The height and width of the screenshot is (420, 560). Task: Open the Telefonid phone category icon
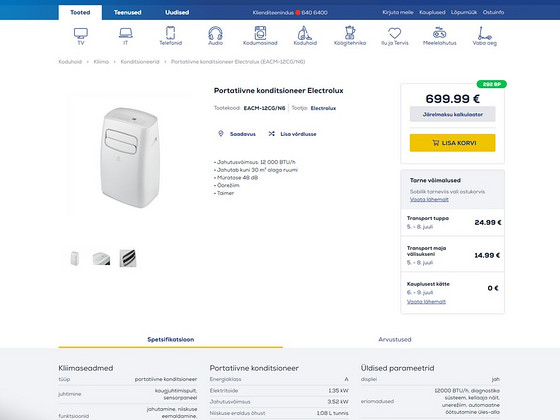coord(170,33)
